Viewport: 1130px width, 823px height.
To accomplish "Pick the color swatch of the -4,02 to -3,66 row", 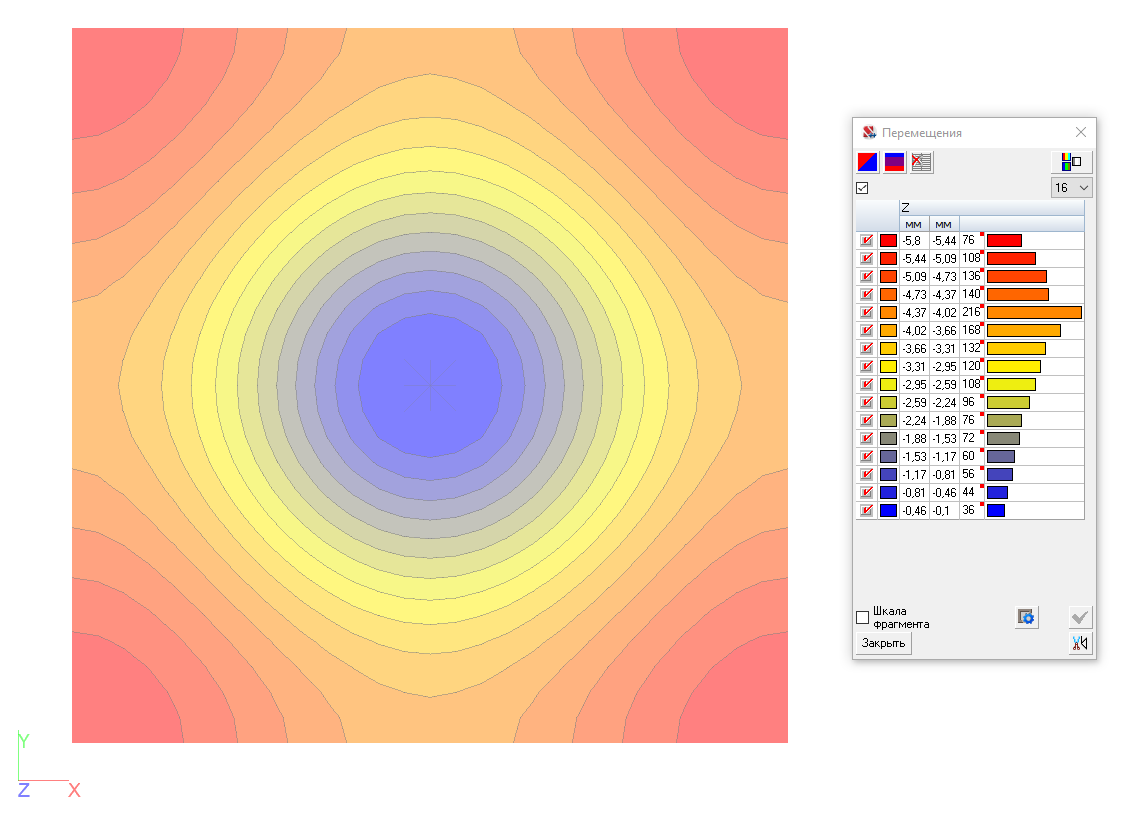I will pos(889,331).
